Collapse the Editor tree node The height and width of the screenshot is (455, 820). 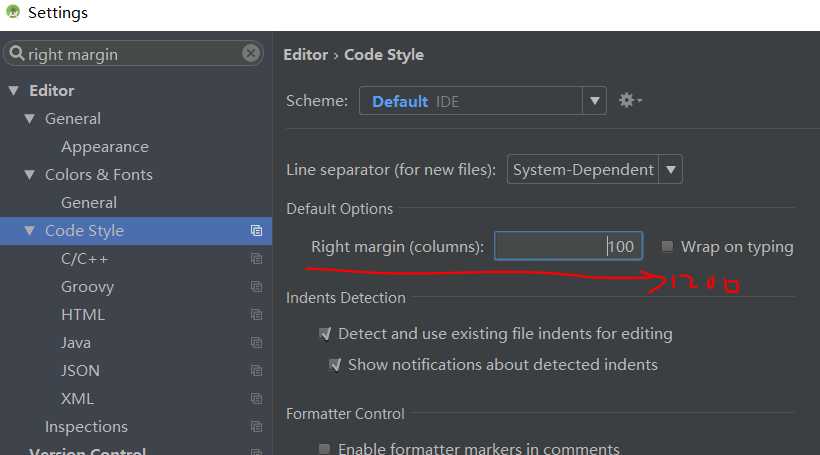[x=14, y=90]
